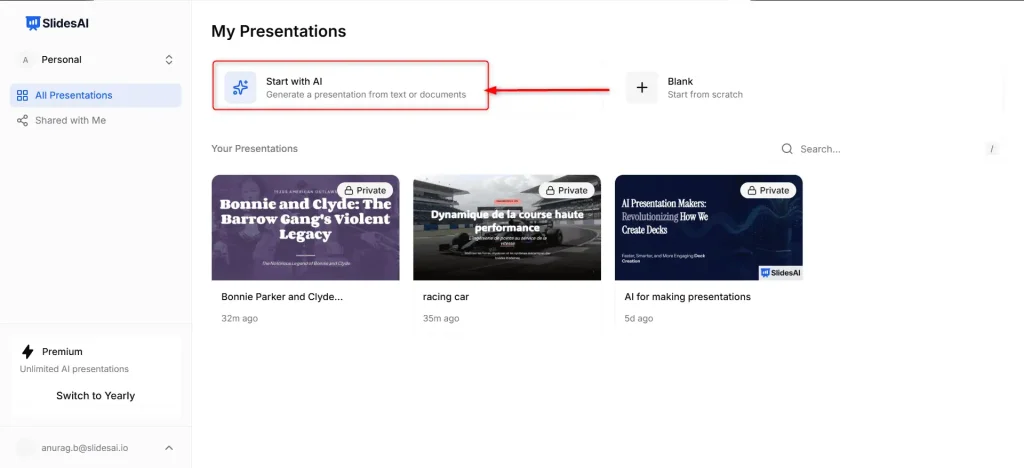The height and width of the screenshot is (468, 1024).
Task: Click the 32m ago timestamp
Action: 240,319
